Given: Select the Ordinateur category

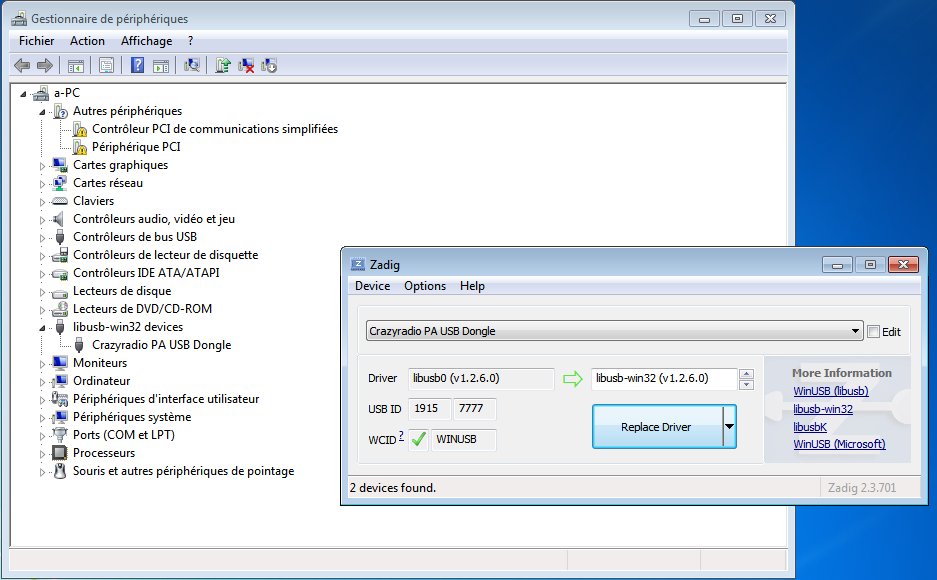Looking at the screenshot, I should 102,381.
